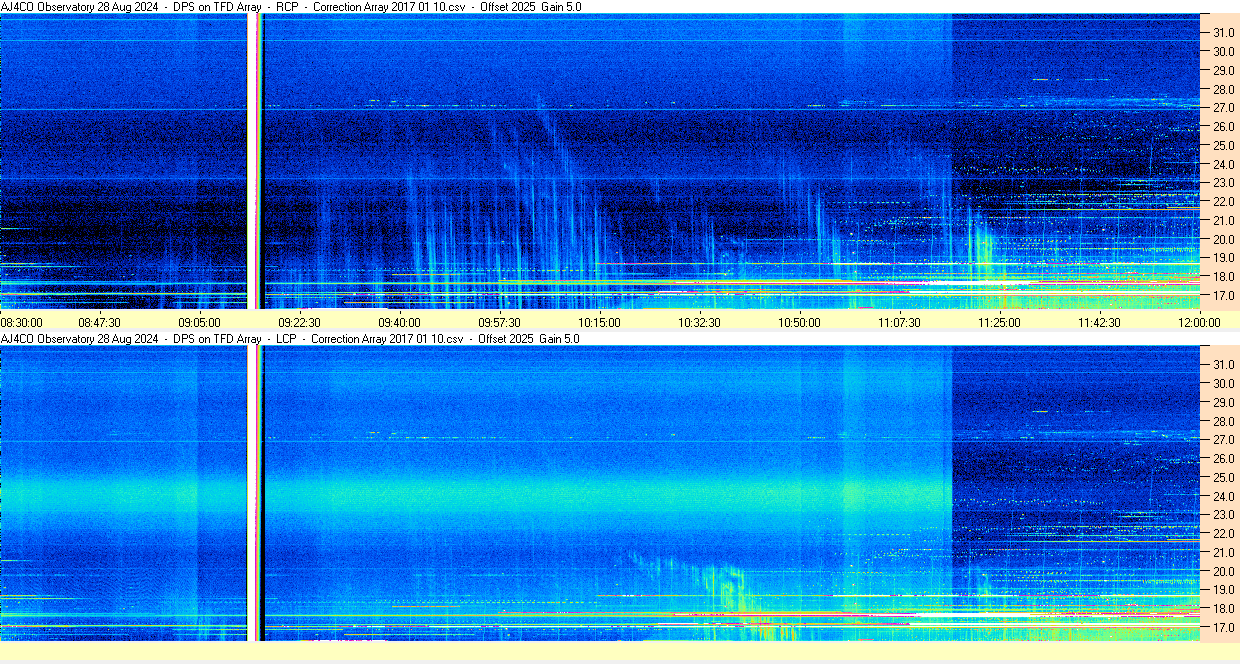Click 31.0 frequency label in LCP panel
Viewport: 1240px width, 664px height.
point(1223,364)
